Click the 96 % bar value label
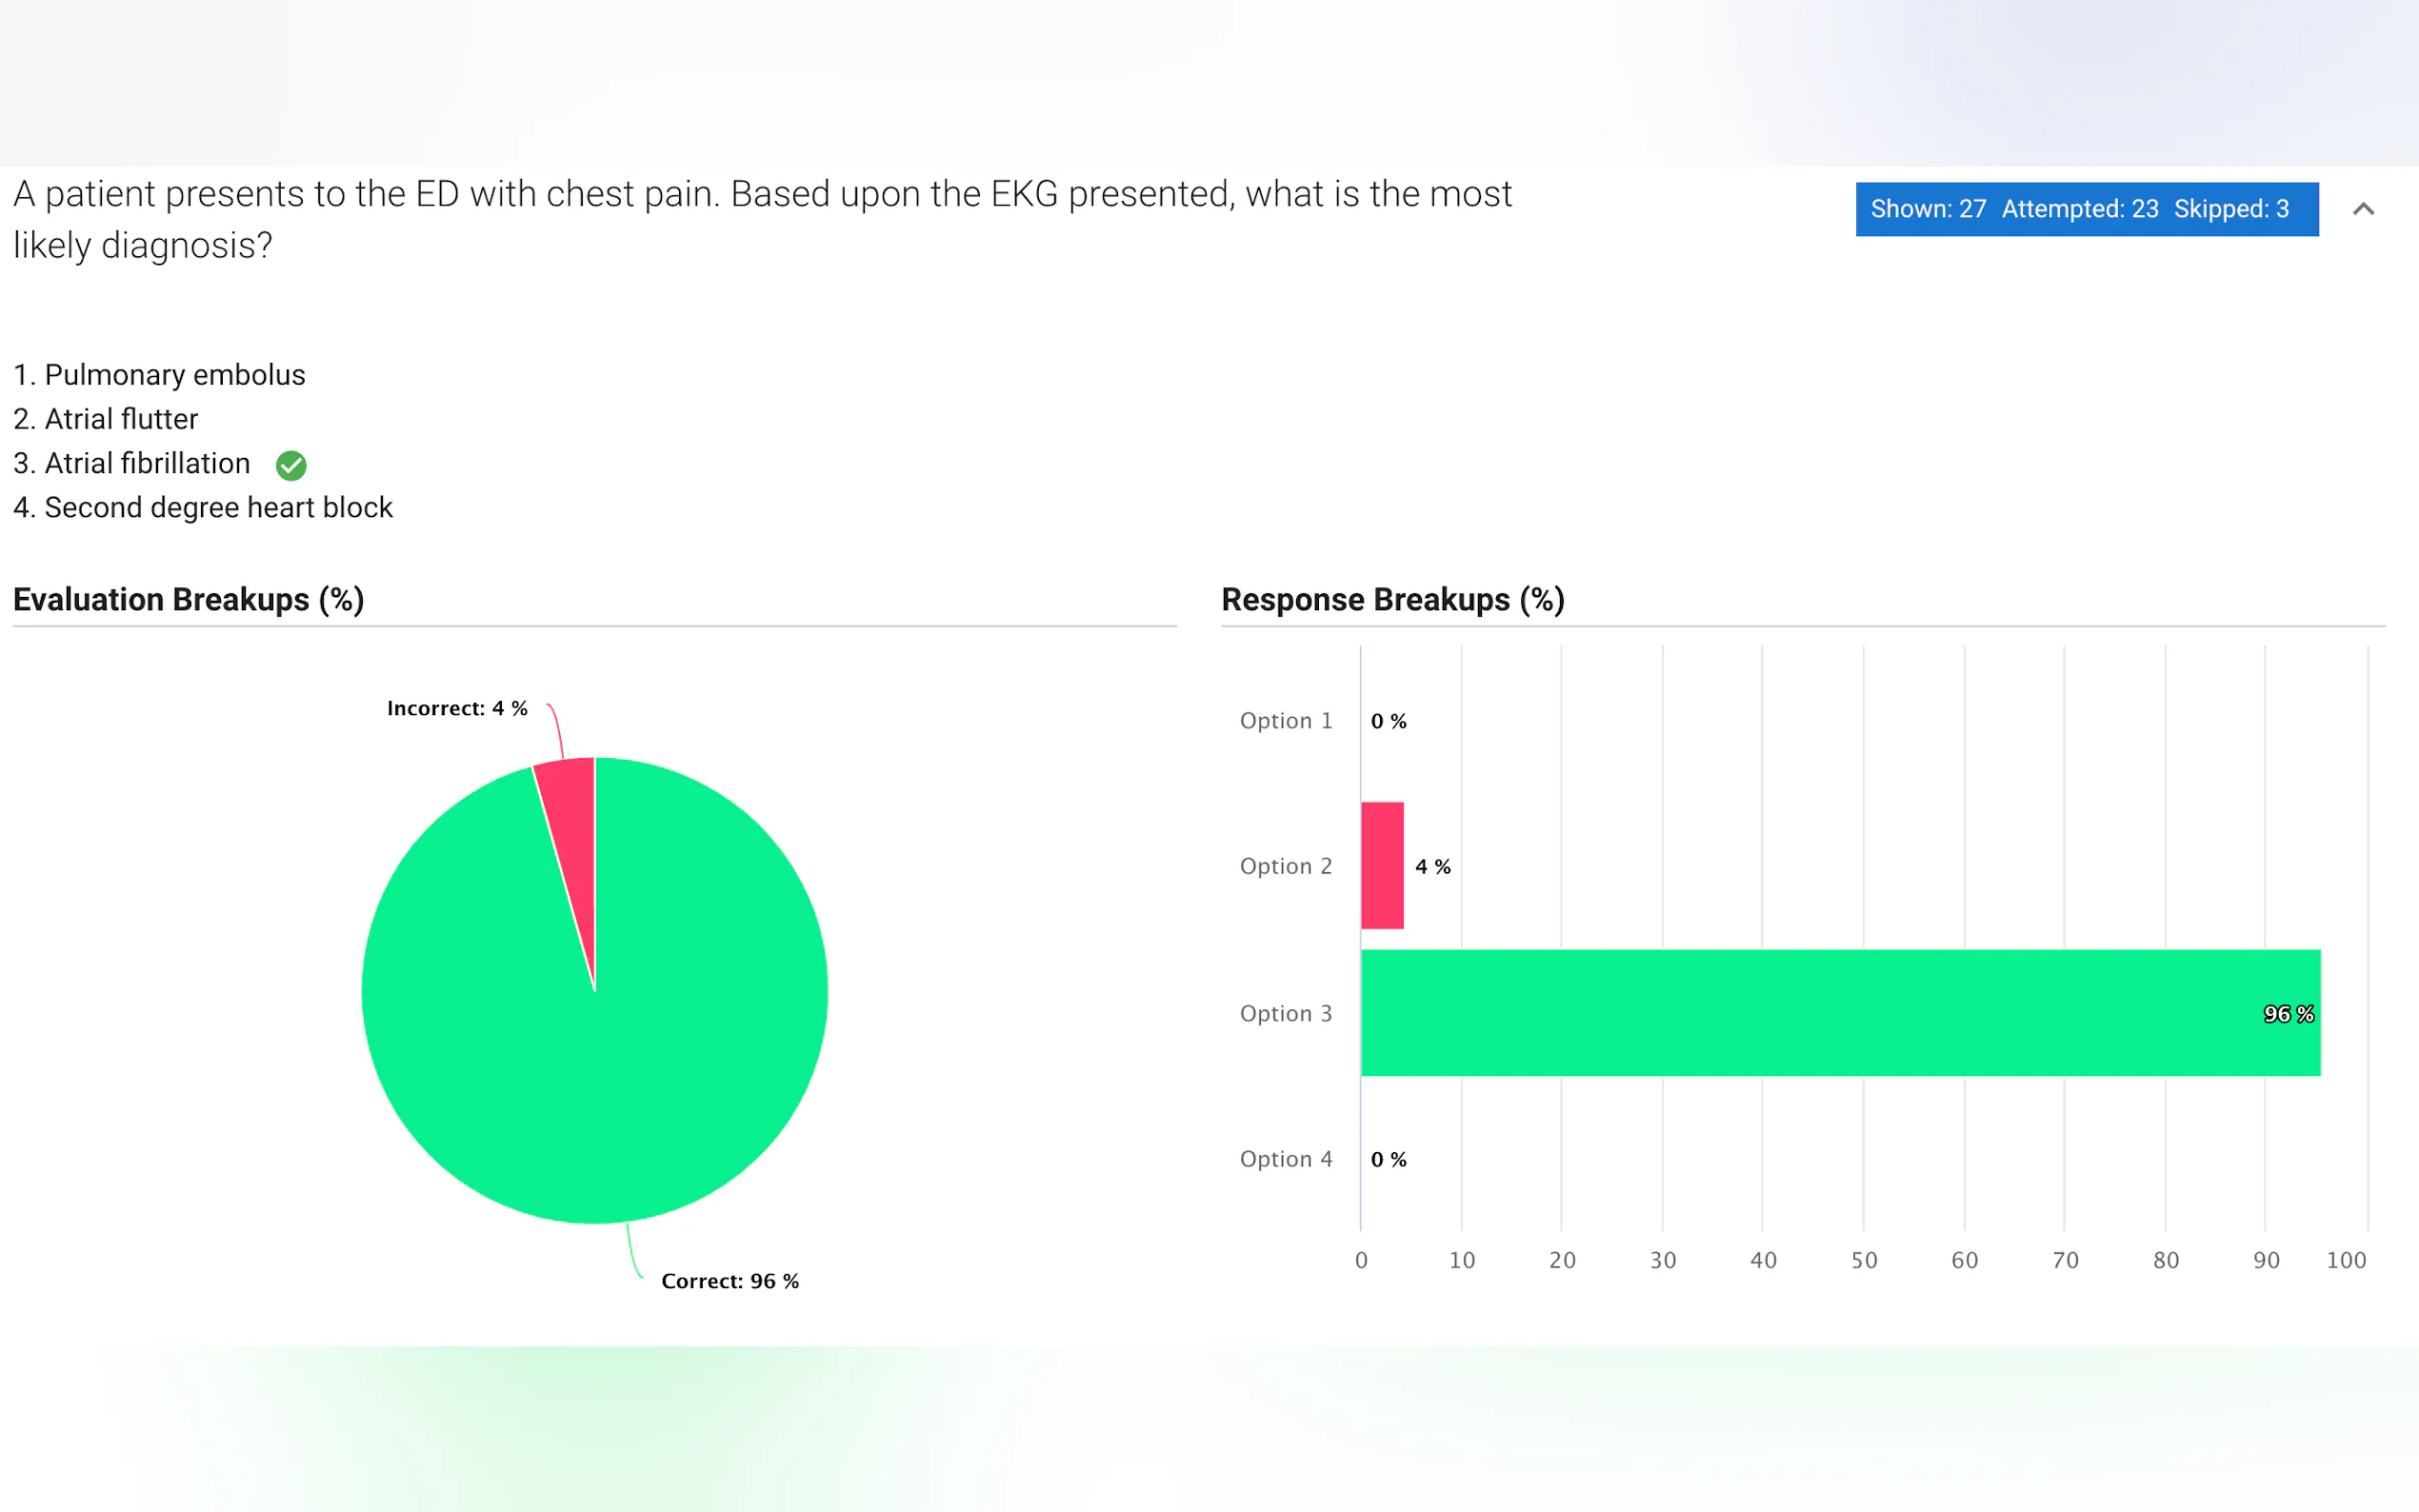The width and height of the screenshot is (2419, 1512). click(x=2288, y=1014)
